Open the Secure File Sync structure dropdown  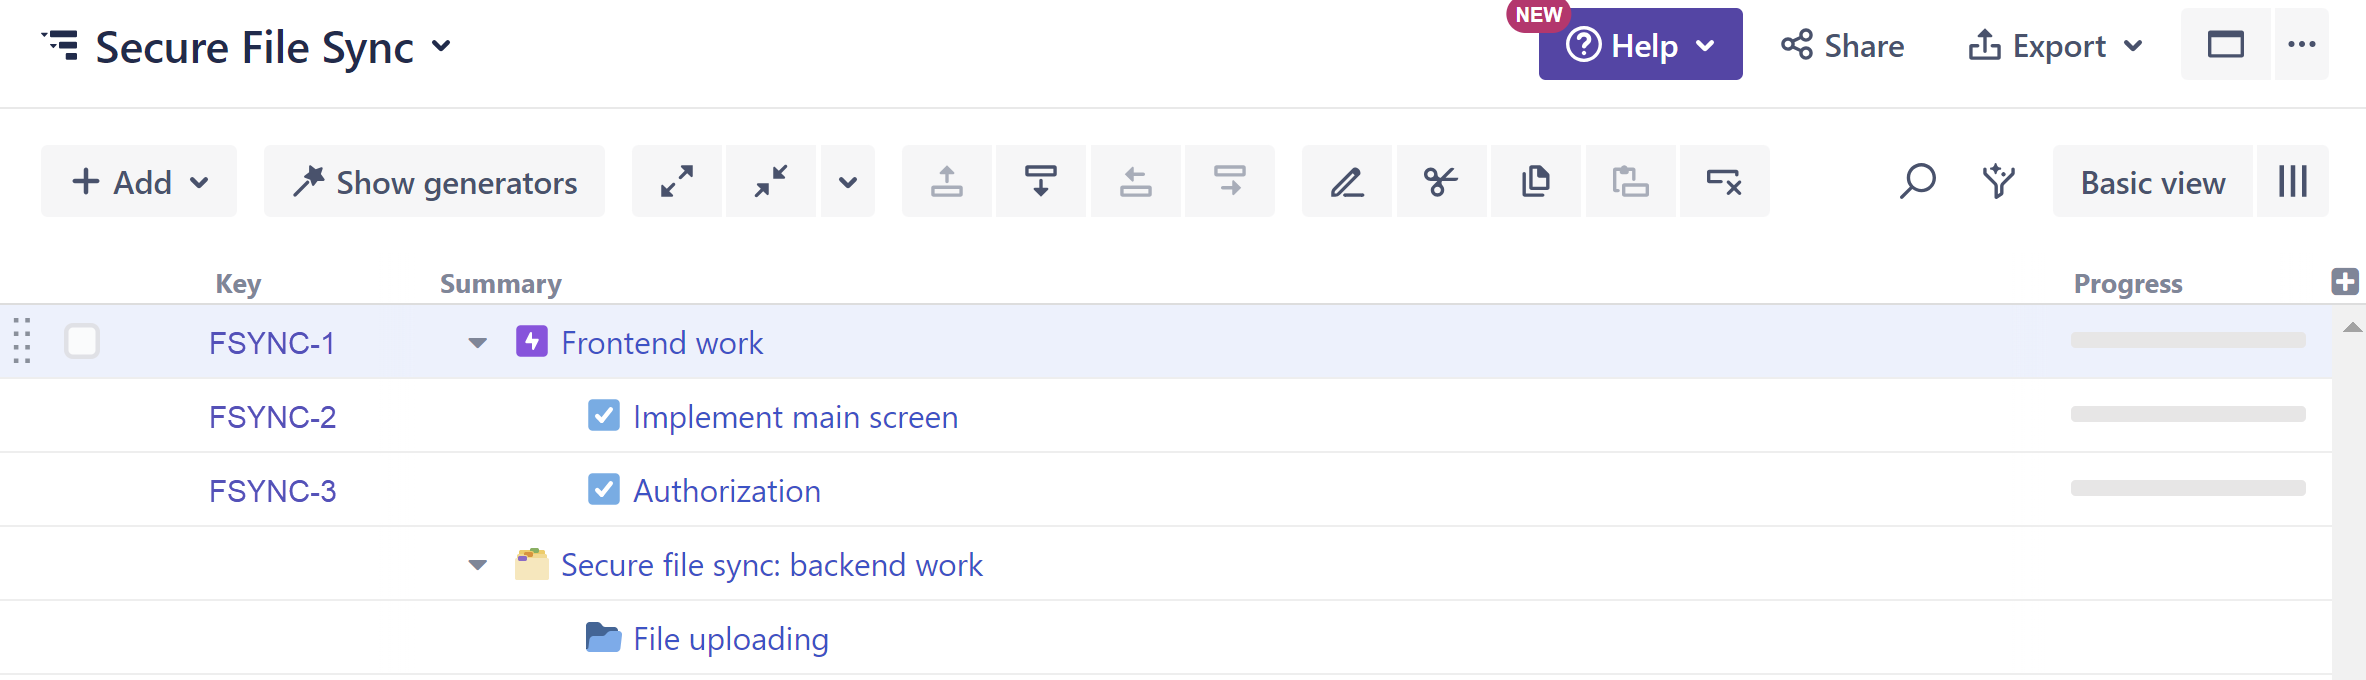tap(441, 47)
